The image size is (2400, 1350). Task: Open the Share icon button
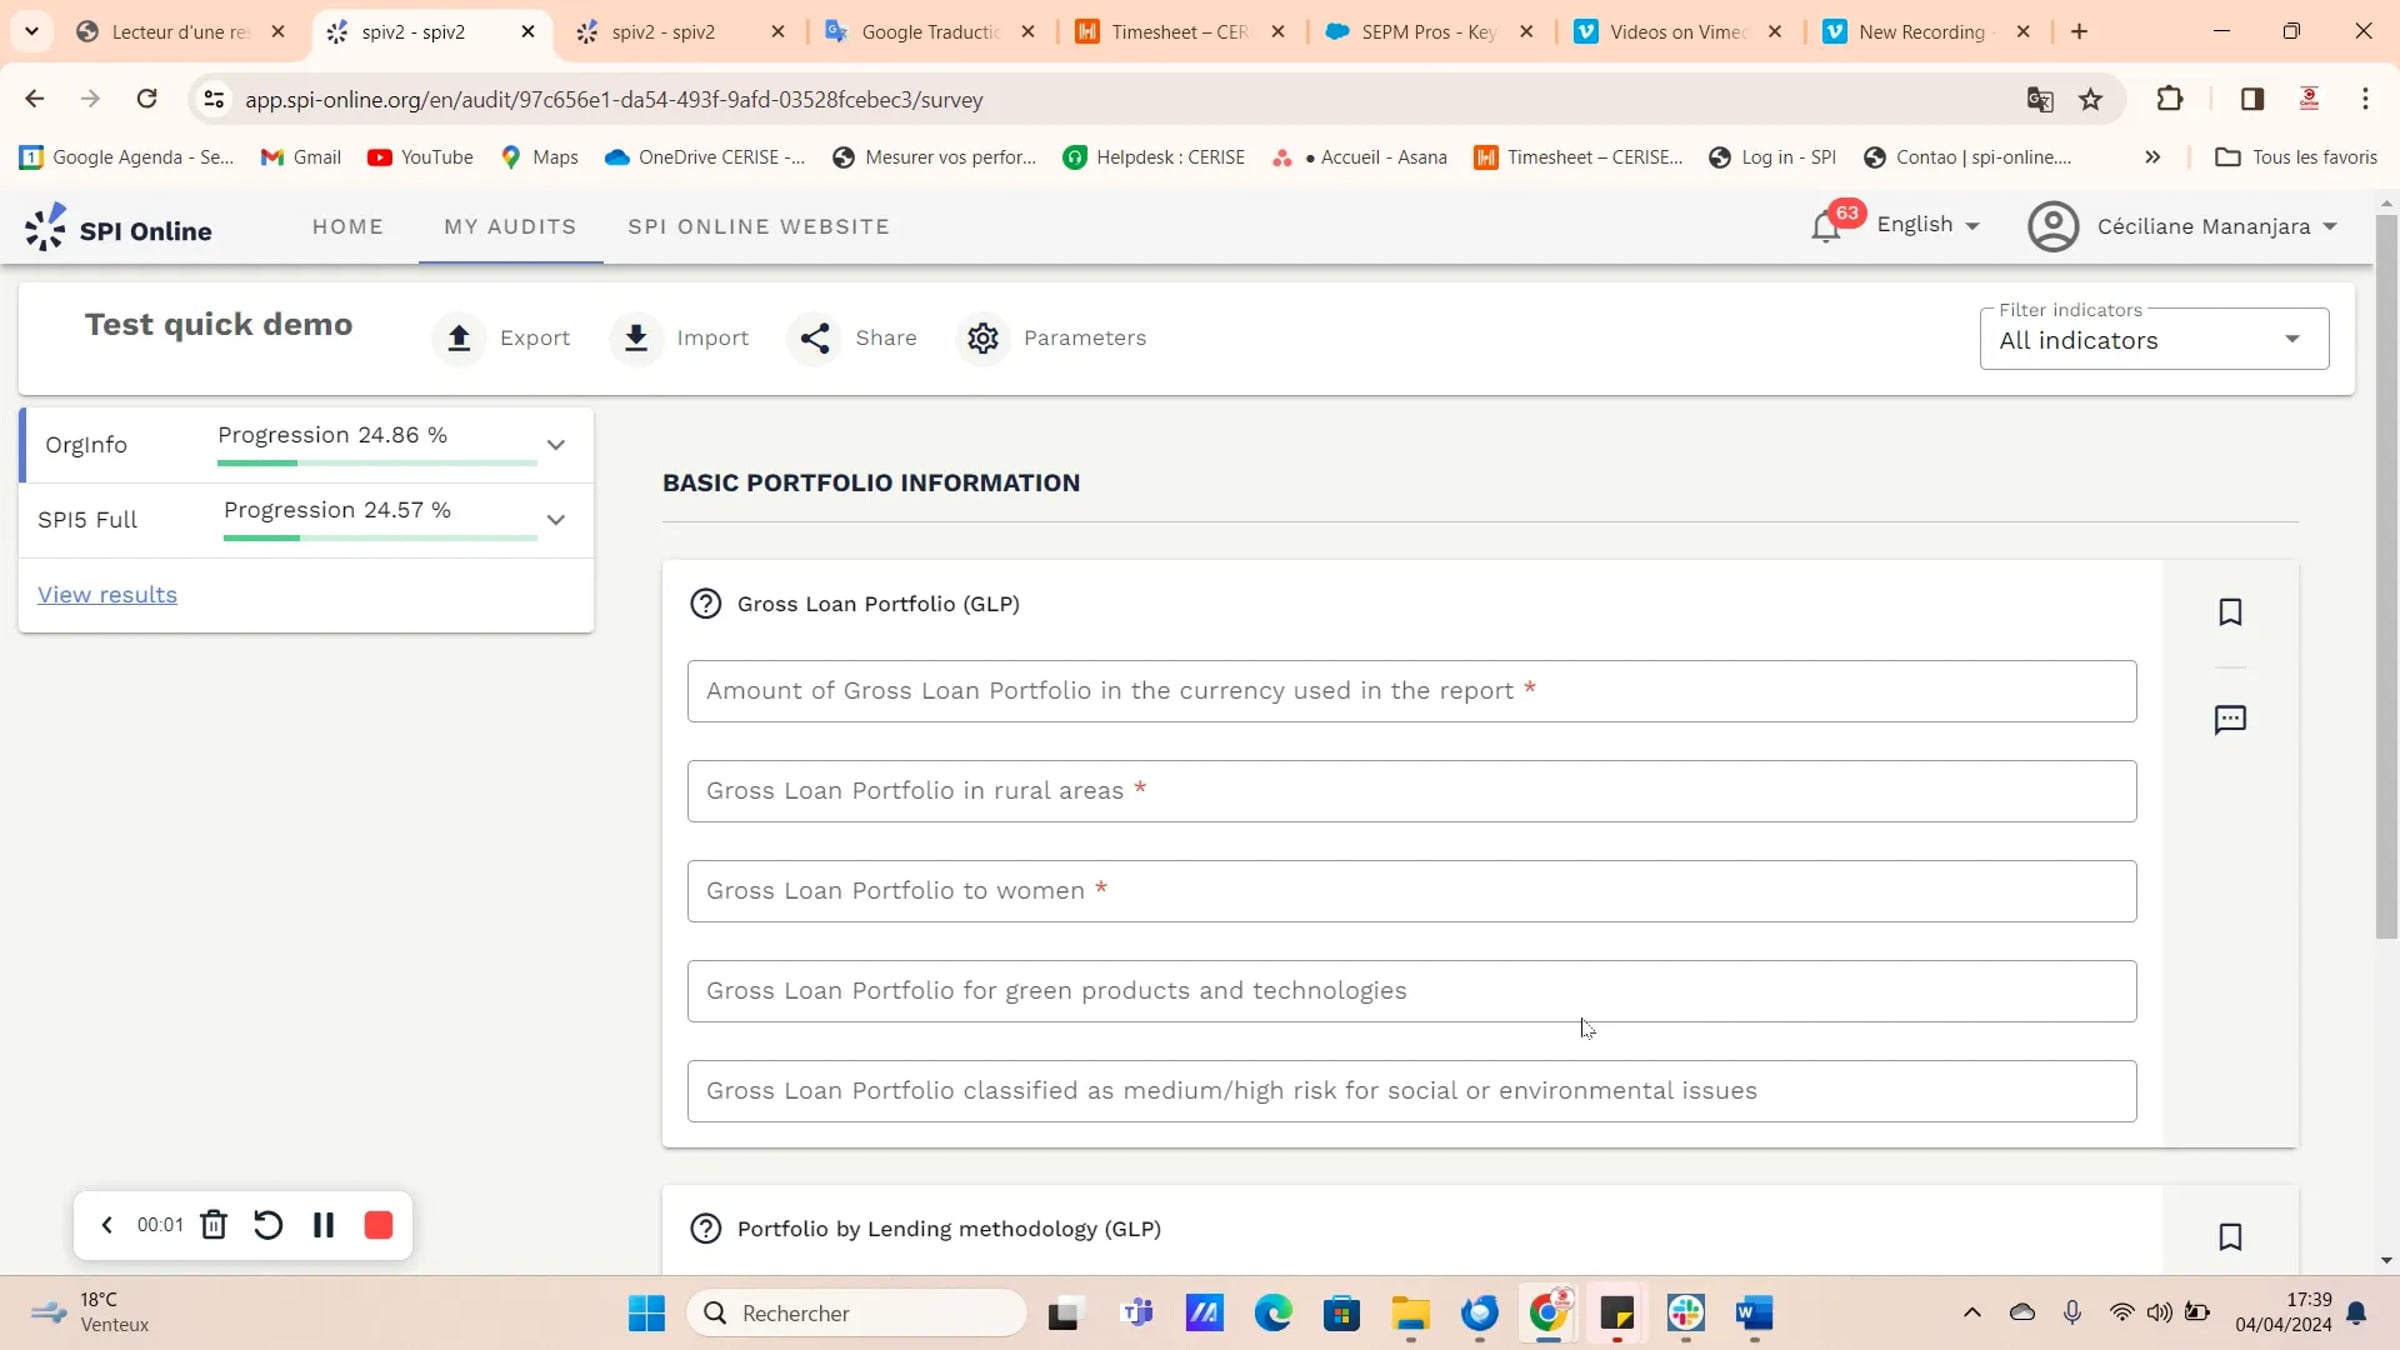[815, 338]
